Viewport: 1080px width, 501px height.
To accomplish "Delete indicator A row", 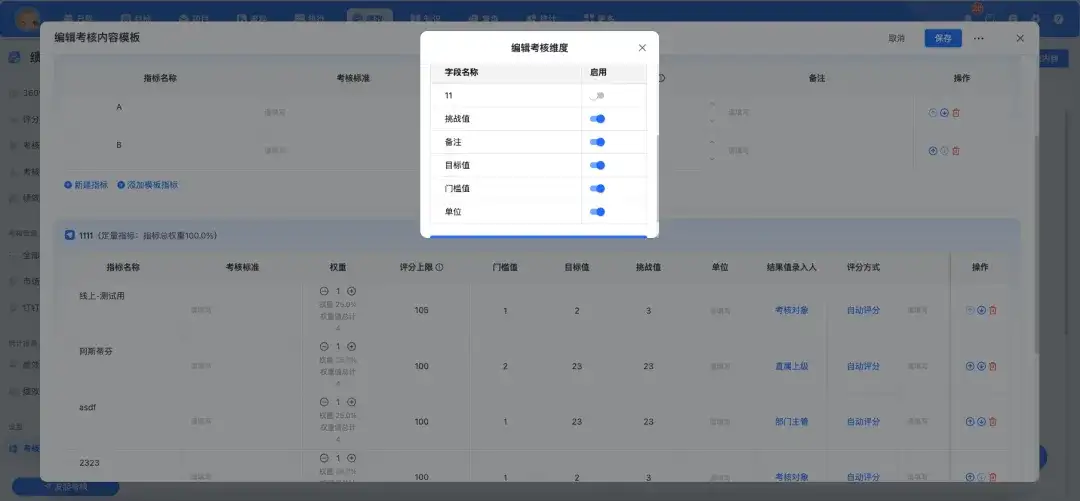I will [x=956, y=113].
